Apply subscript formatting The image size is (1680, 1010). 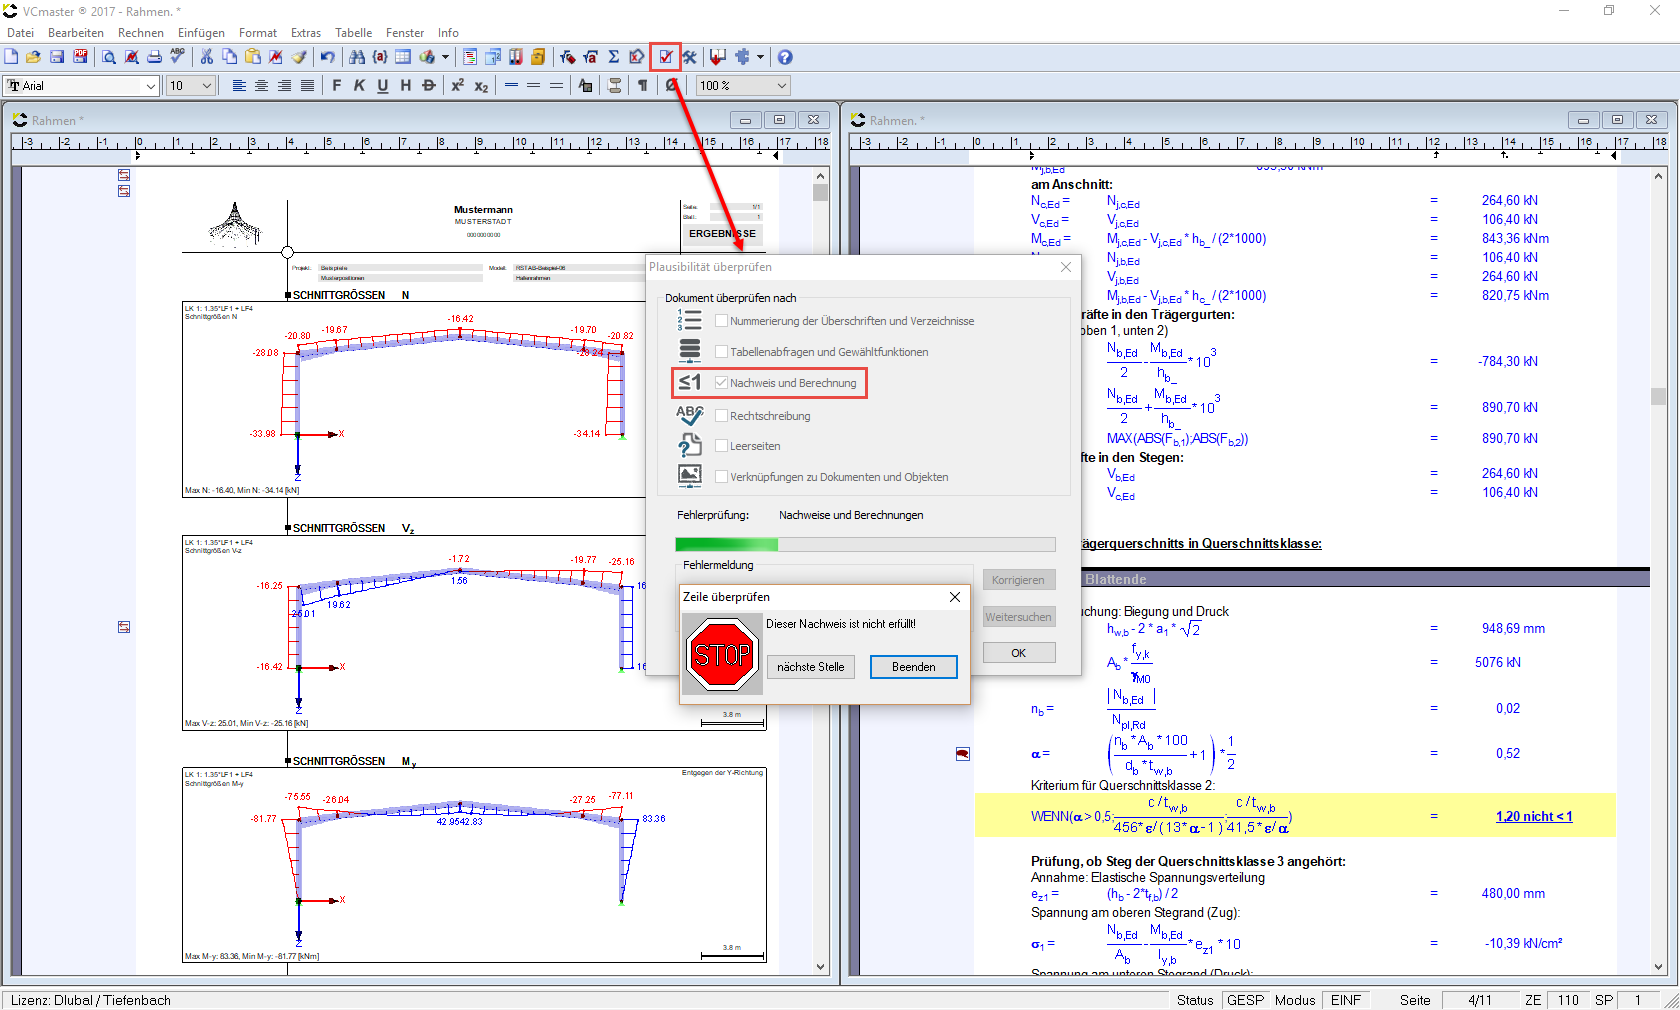[x=481, y=86]
